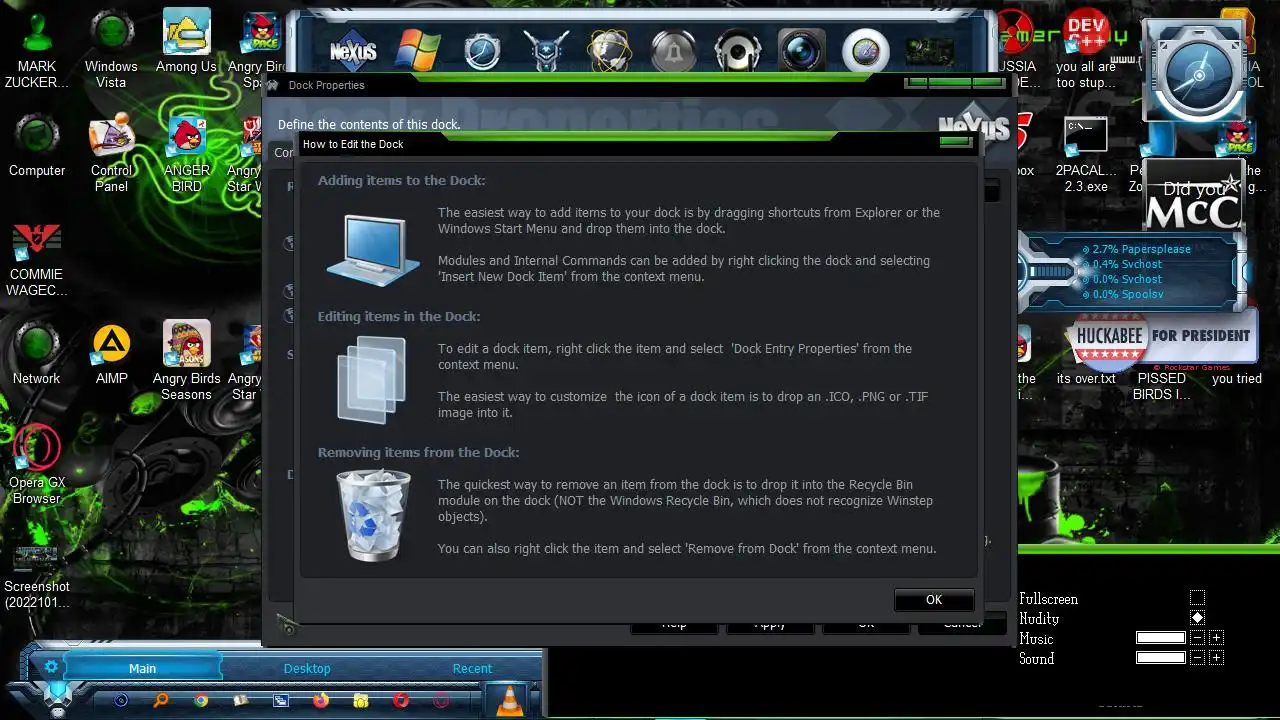
Task: Click OK in How to Edit the Dock
Action: [x=934, y=600]
